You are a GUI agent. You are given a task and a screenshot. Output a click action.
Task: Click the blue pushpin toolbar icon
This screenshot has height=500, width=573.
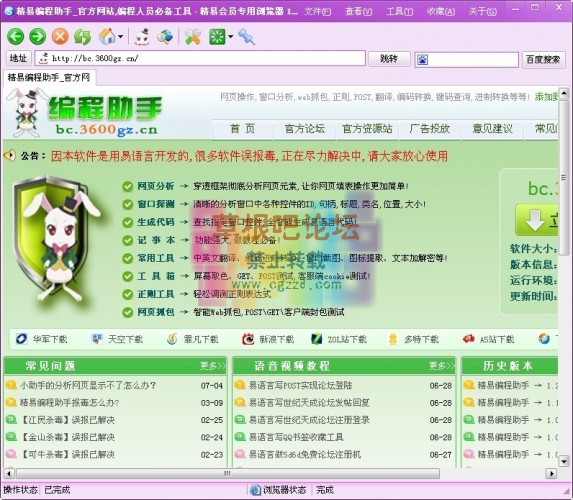[x=246, y=37]
